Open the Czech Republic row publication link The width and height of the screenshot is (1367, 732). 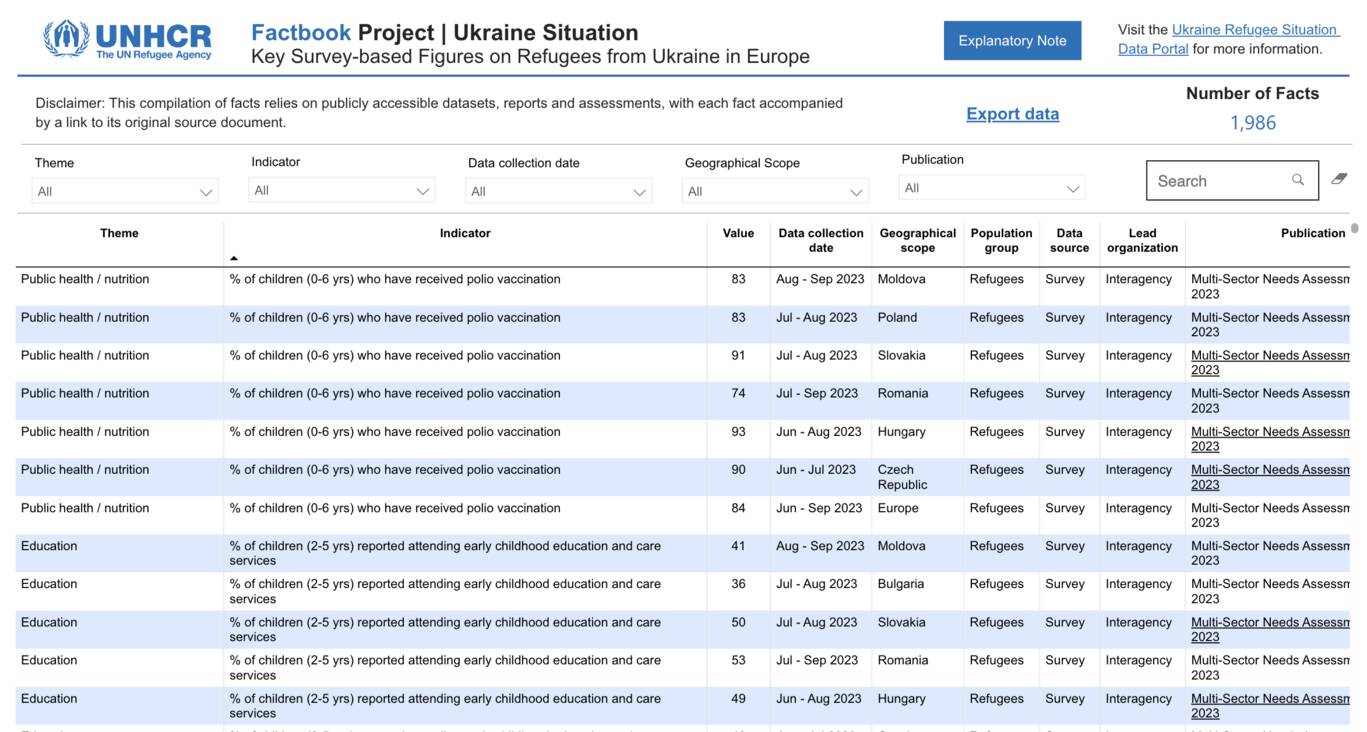[x=1270, y=477]
